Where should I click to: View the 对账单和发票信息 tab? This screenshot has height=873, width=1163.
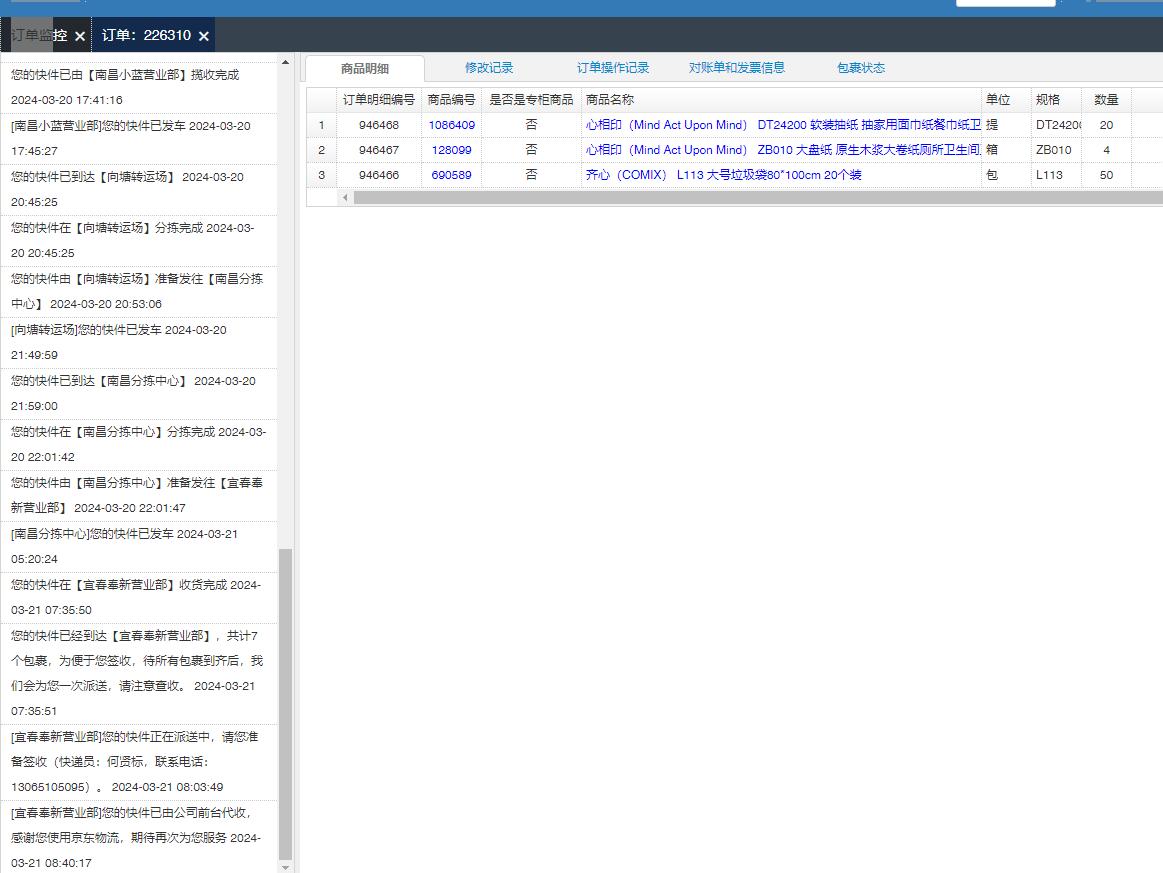coord(737,67)
